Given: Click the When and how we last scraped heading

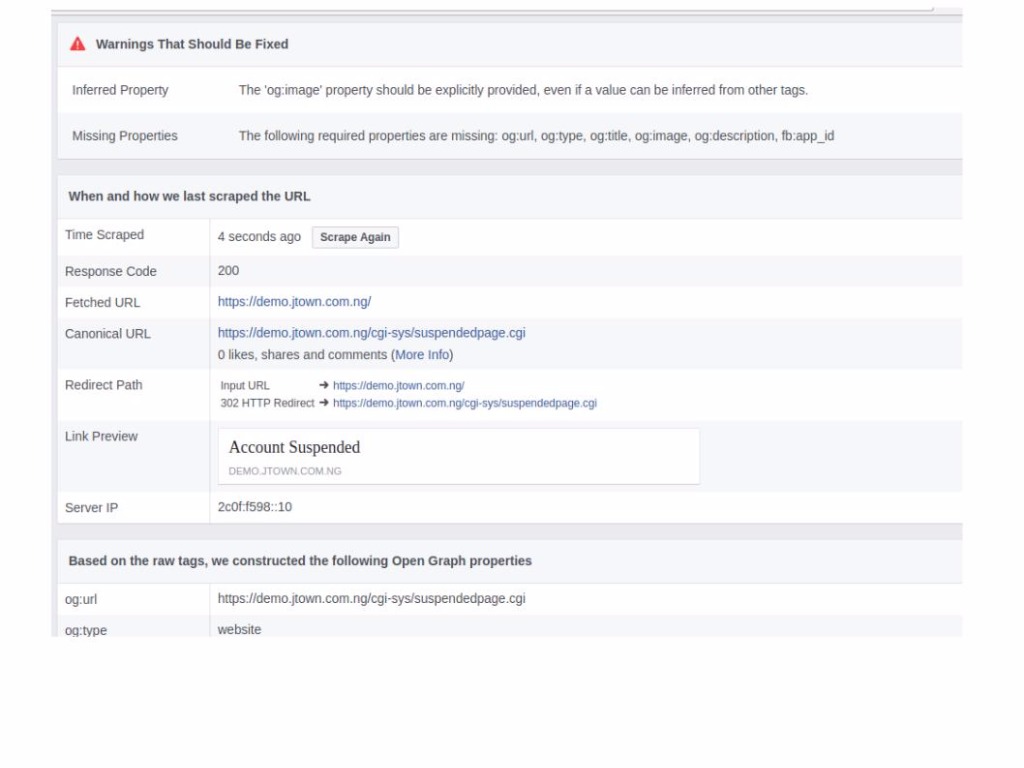Looking at the screenshot, I should point(189,196).
